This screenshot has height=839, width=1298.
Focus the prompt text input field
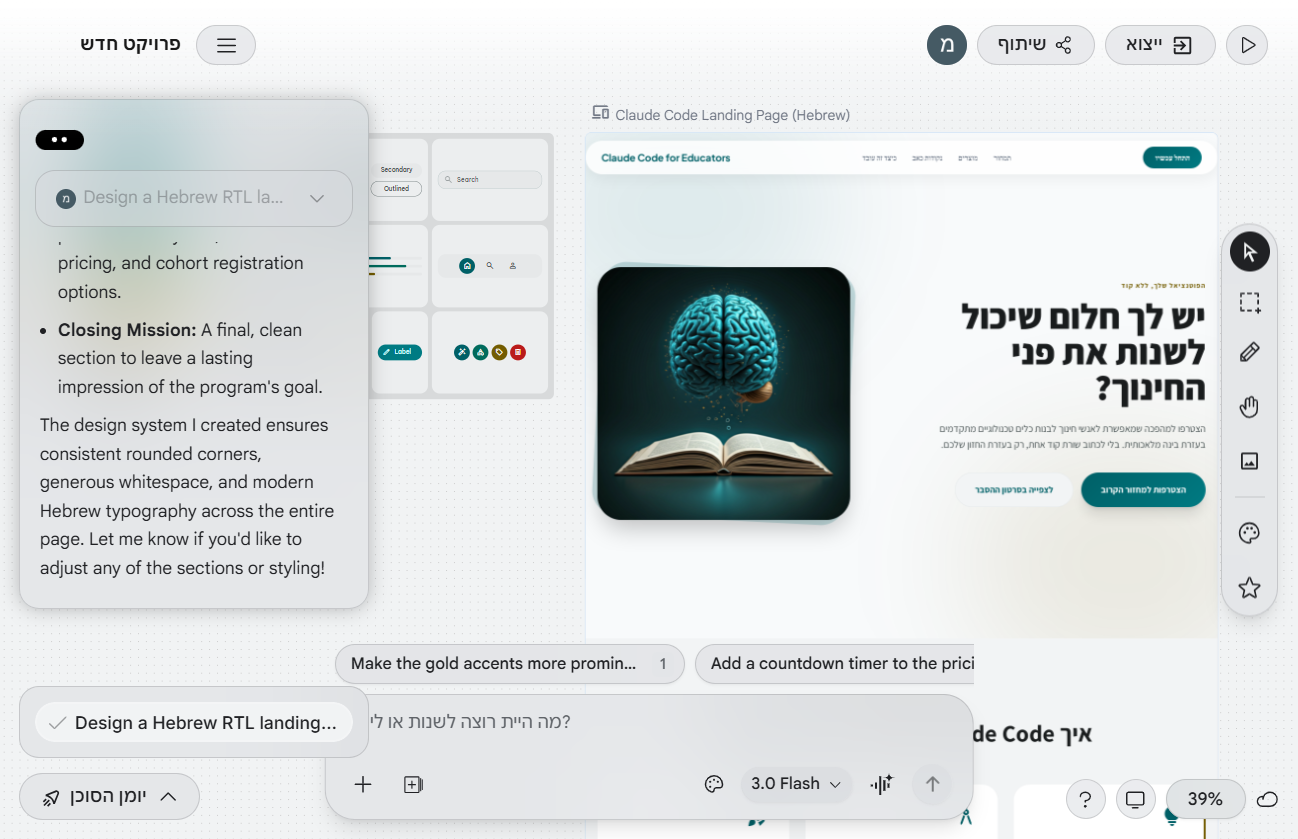(x=650, y=721)
